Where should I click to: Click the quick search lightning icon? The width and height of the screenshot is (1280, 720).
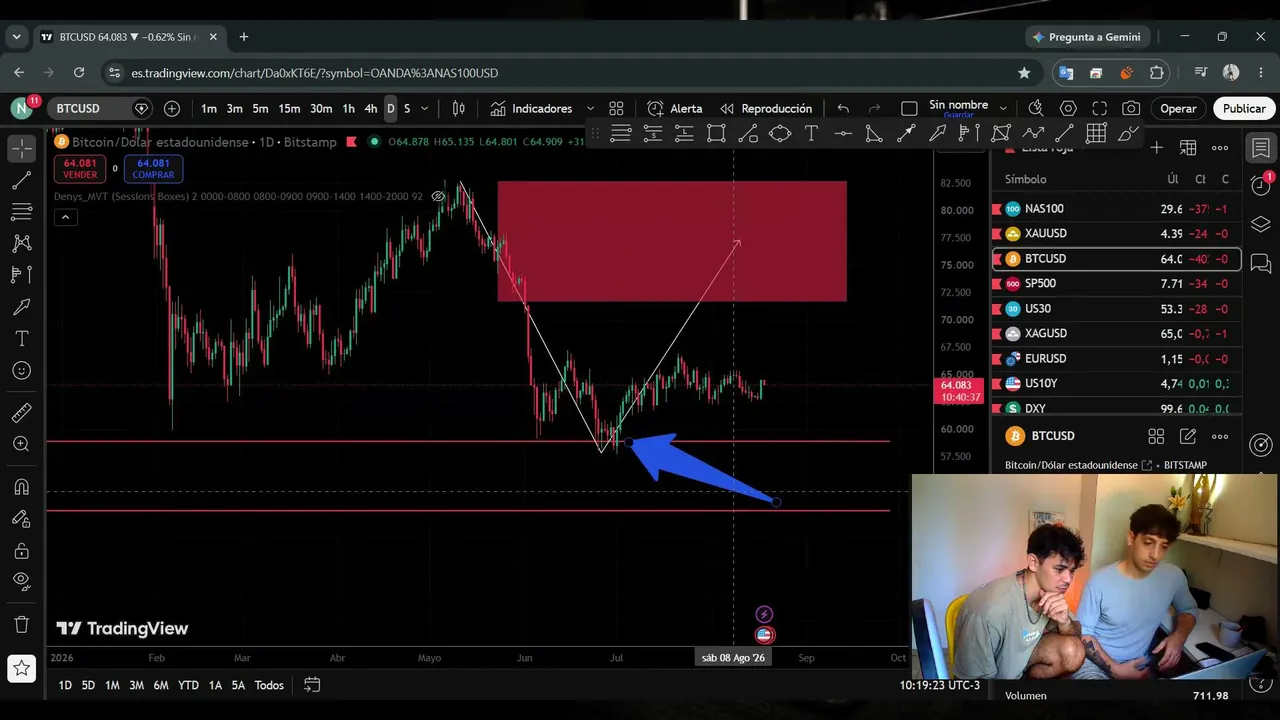(x=1036, y=108)
